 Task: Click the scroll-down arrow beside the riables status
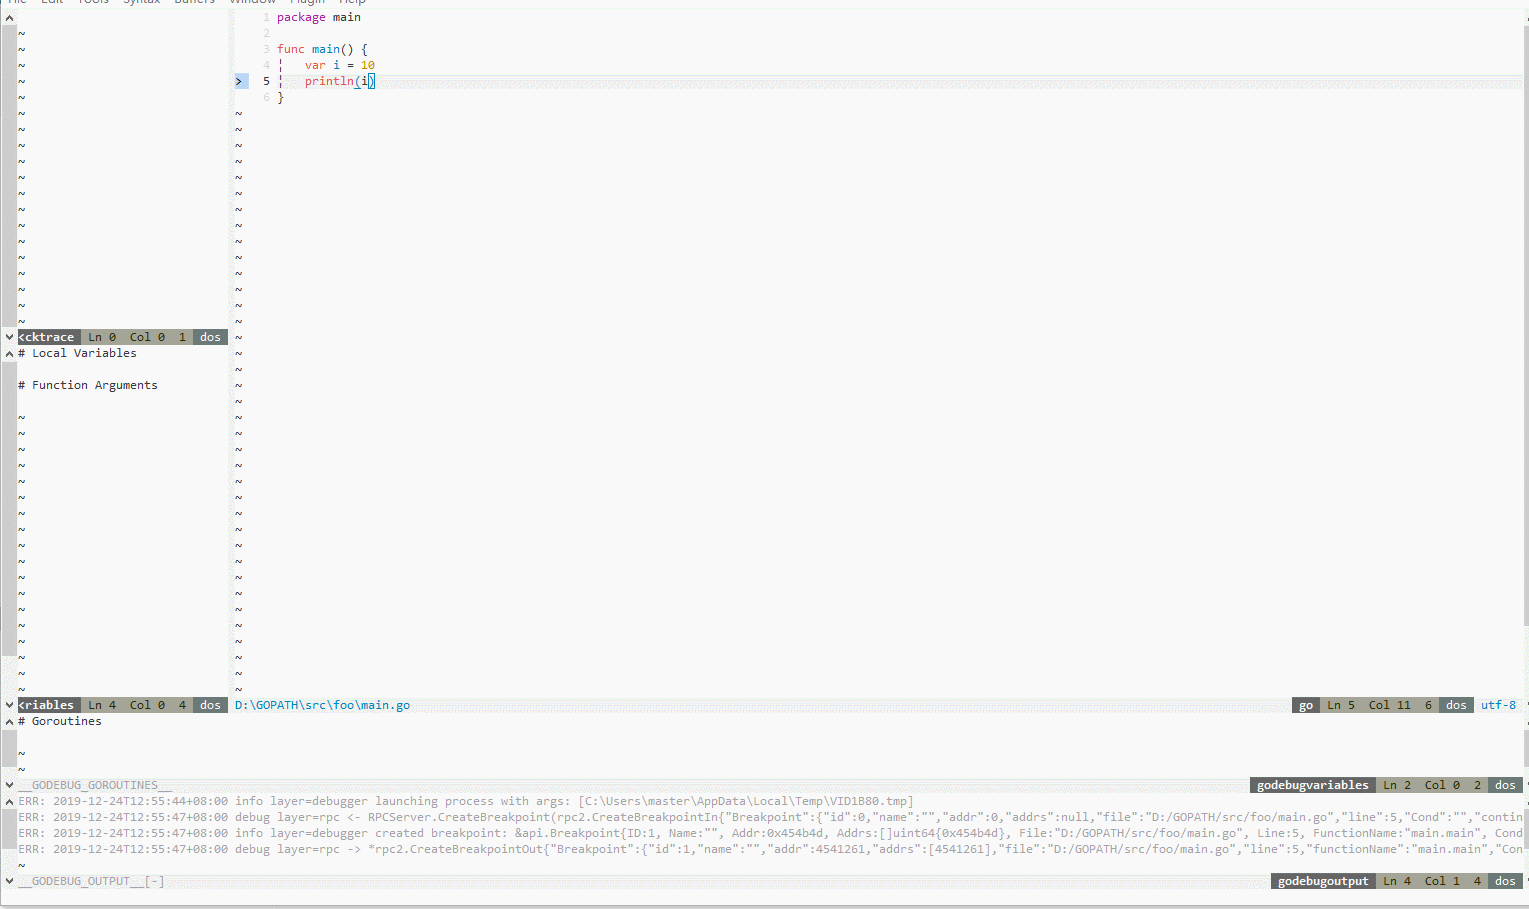pyautogui.click(x=9, y=705)
